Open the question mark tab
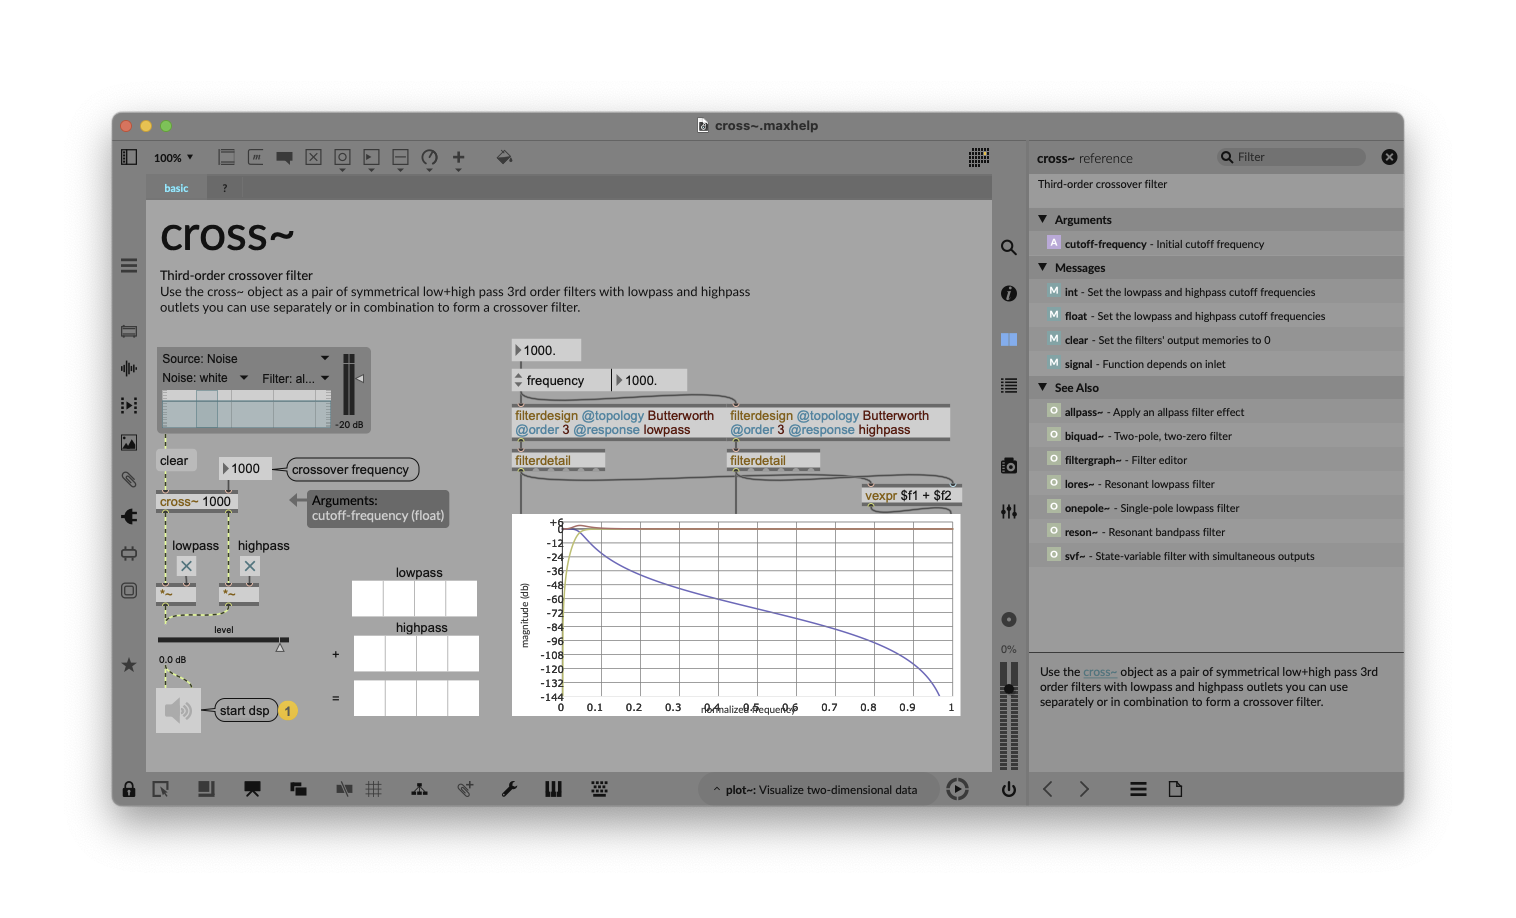The height and width of the screenshot is (918, 1516). point(225,188)
